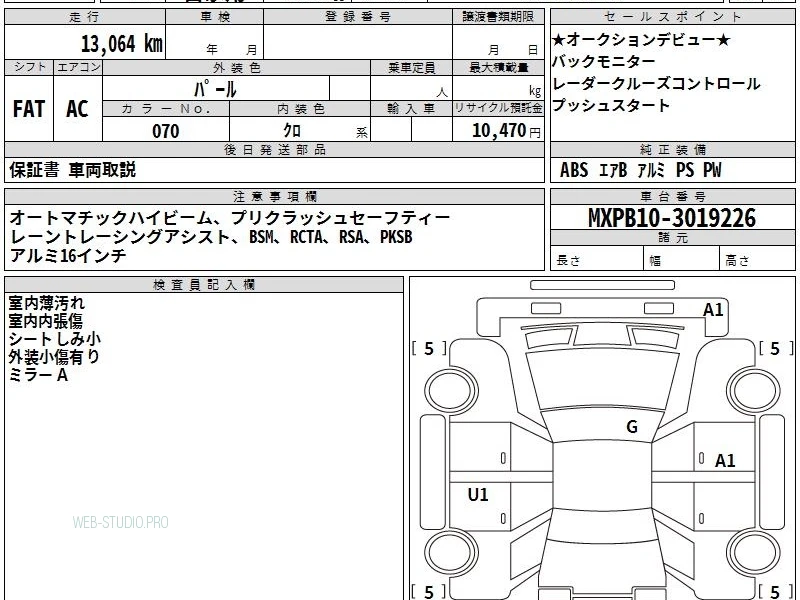The image size is (800, 600).
Task: Select the 車両取説 entry
Action: pyautogui.click(x=102, y=170)
